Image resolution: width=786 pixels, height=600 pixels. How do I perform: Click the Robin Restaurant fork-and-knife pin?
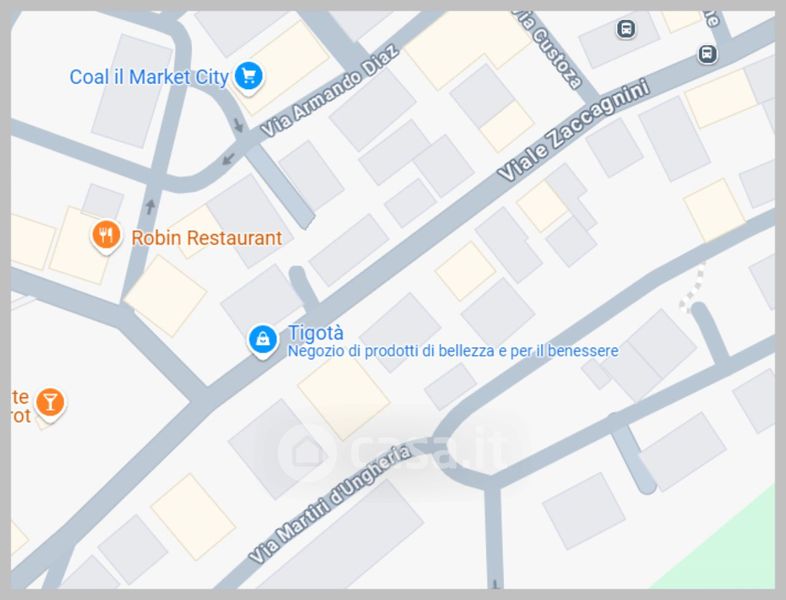pyautogui.click(x=106, y=236)
